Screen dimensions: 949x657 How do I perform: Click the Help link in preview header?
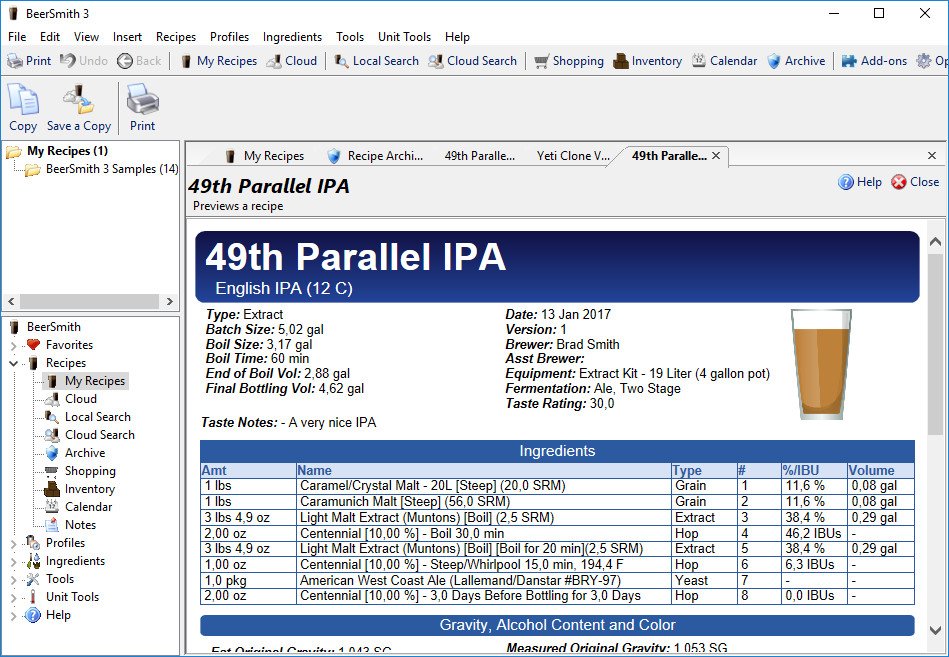coord(860,182)
